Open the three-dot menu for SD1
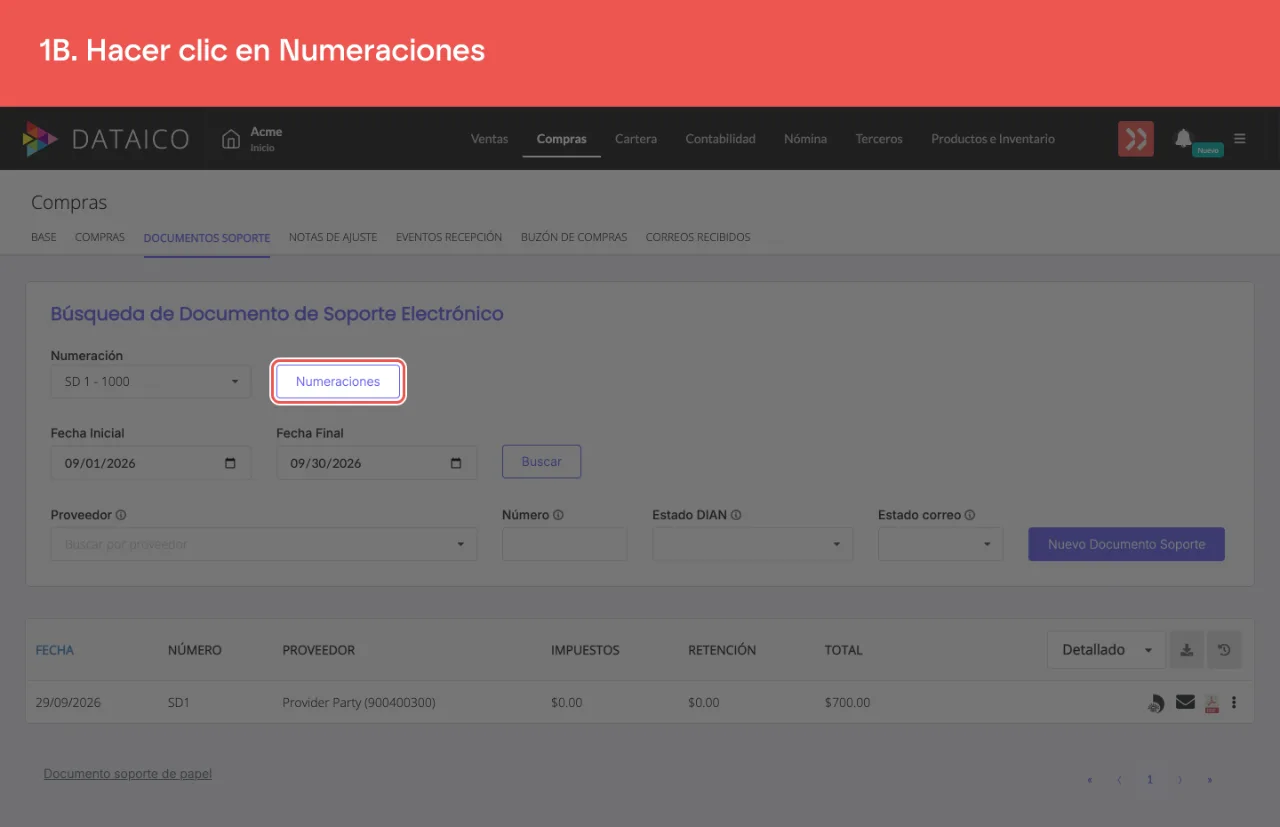The width and height of the screenshot is (1280, 827). click(x=1234, y=703)
